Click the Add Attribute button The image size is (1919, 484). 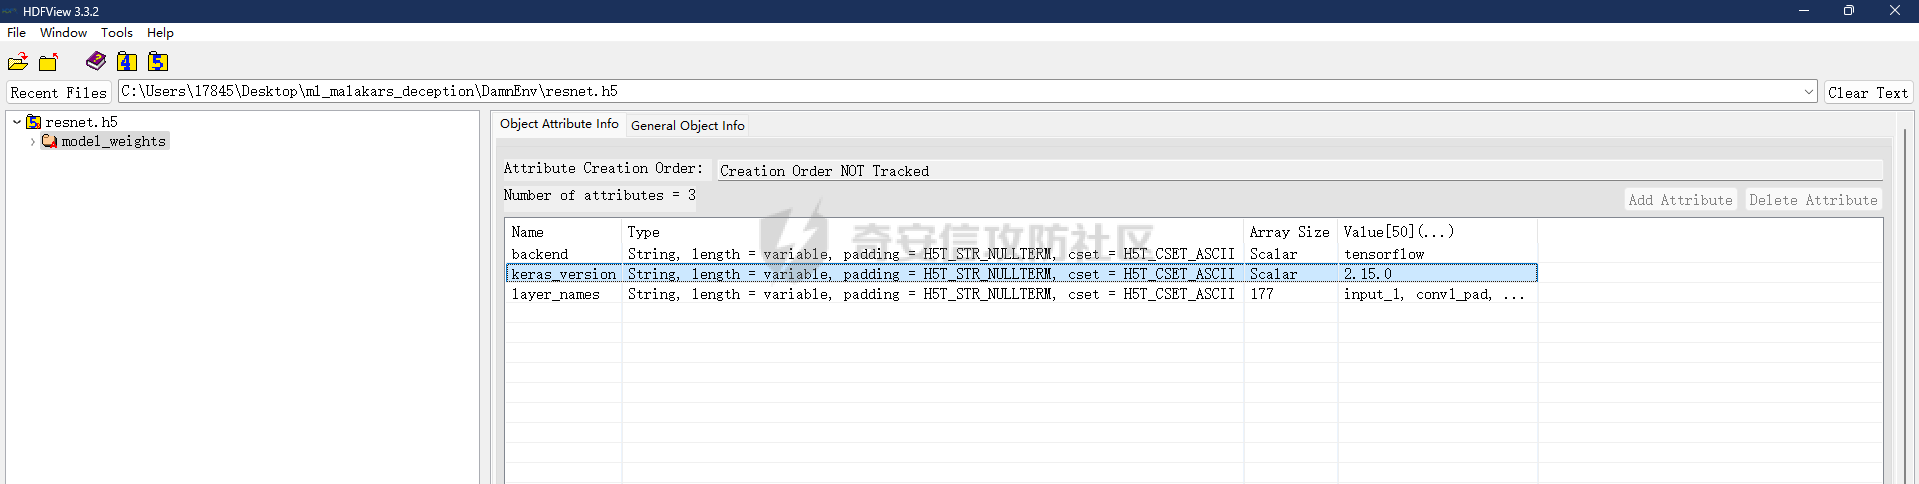coord(1679,200)
